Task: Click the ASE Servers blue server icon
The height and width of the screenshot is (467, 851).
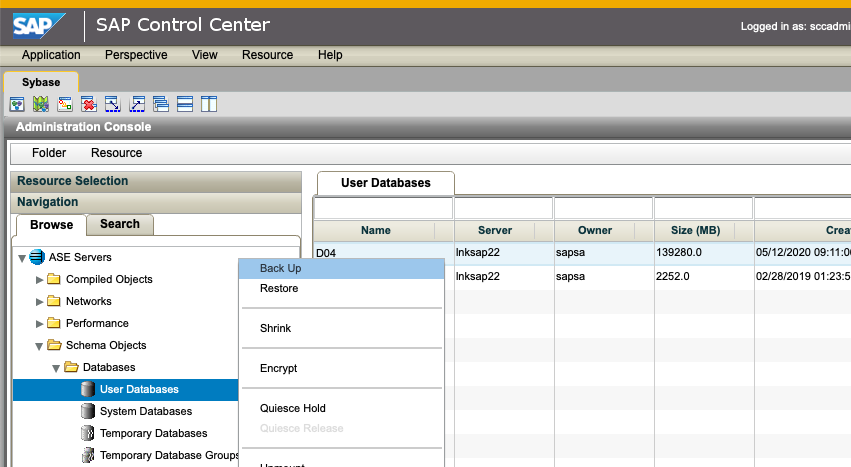Action: 38,258
